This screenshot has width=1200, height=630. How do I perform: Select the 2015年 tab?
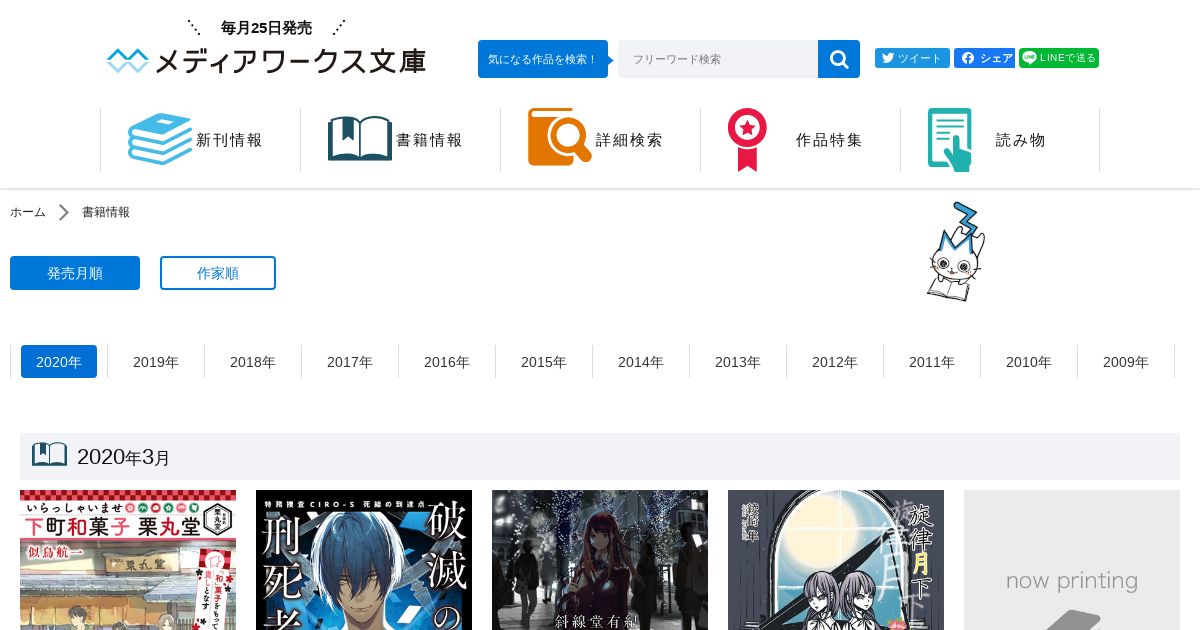pyautogui.click(x=544, y=362)
